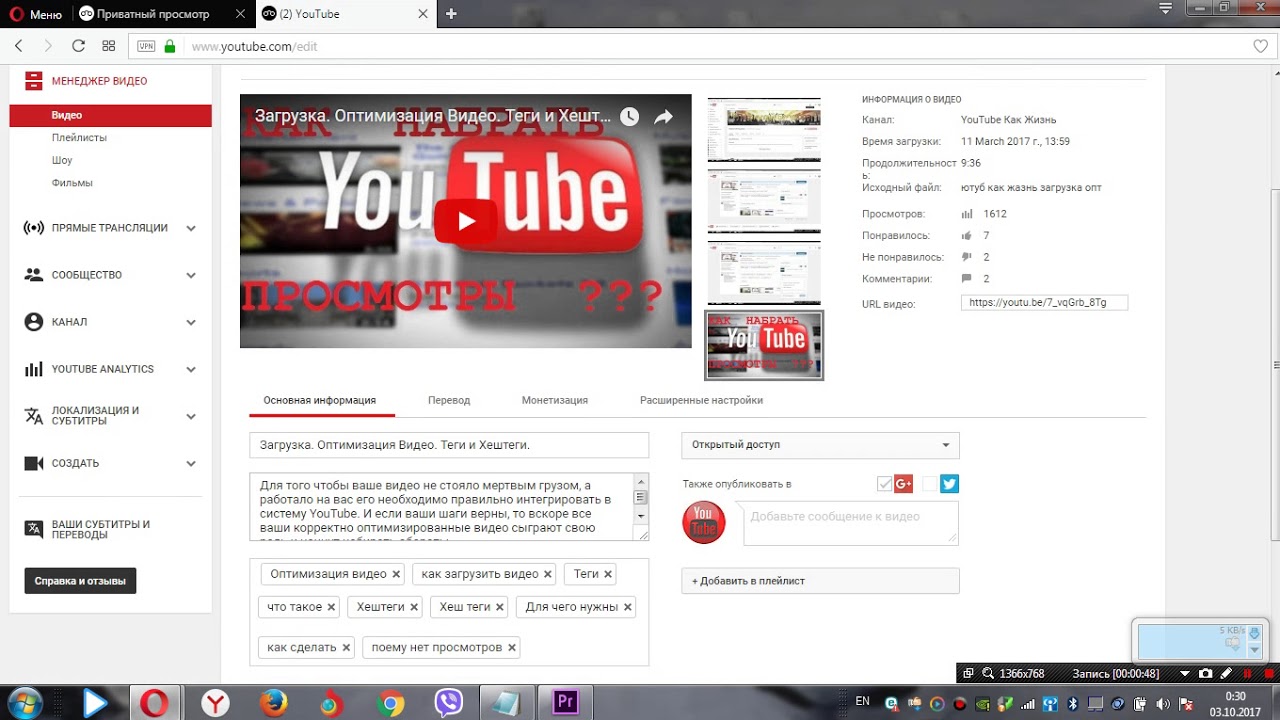Open Ваши субтитры и переводы
Viewport: 1280px width, 720px height.
[x=101, y=529]
